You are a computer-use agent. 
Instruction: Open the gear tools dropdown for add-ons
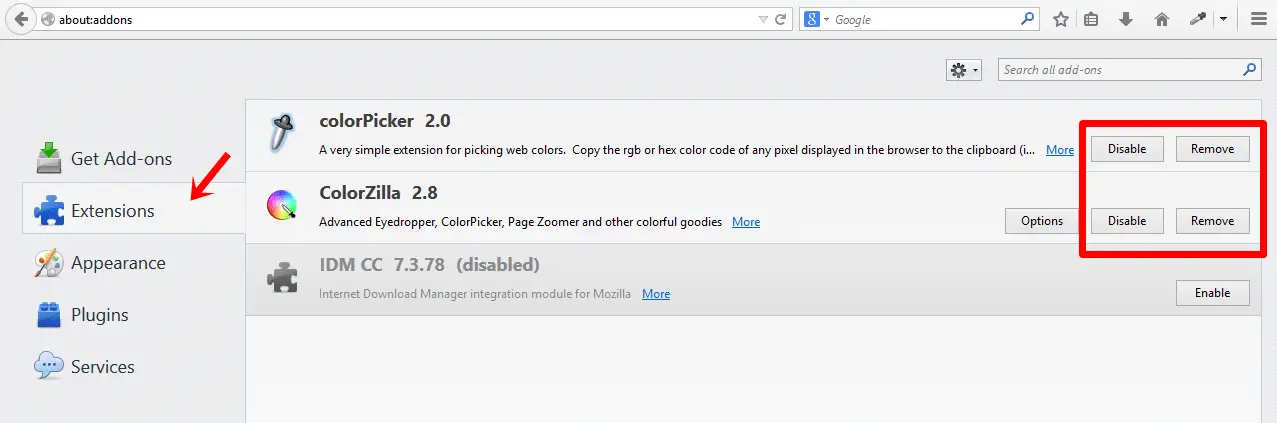coord(964,70)
